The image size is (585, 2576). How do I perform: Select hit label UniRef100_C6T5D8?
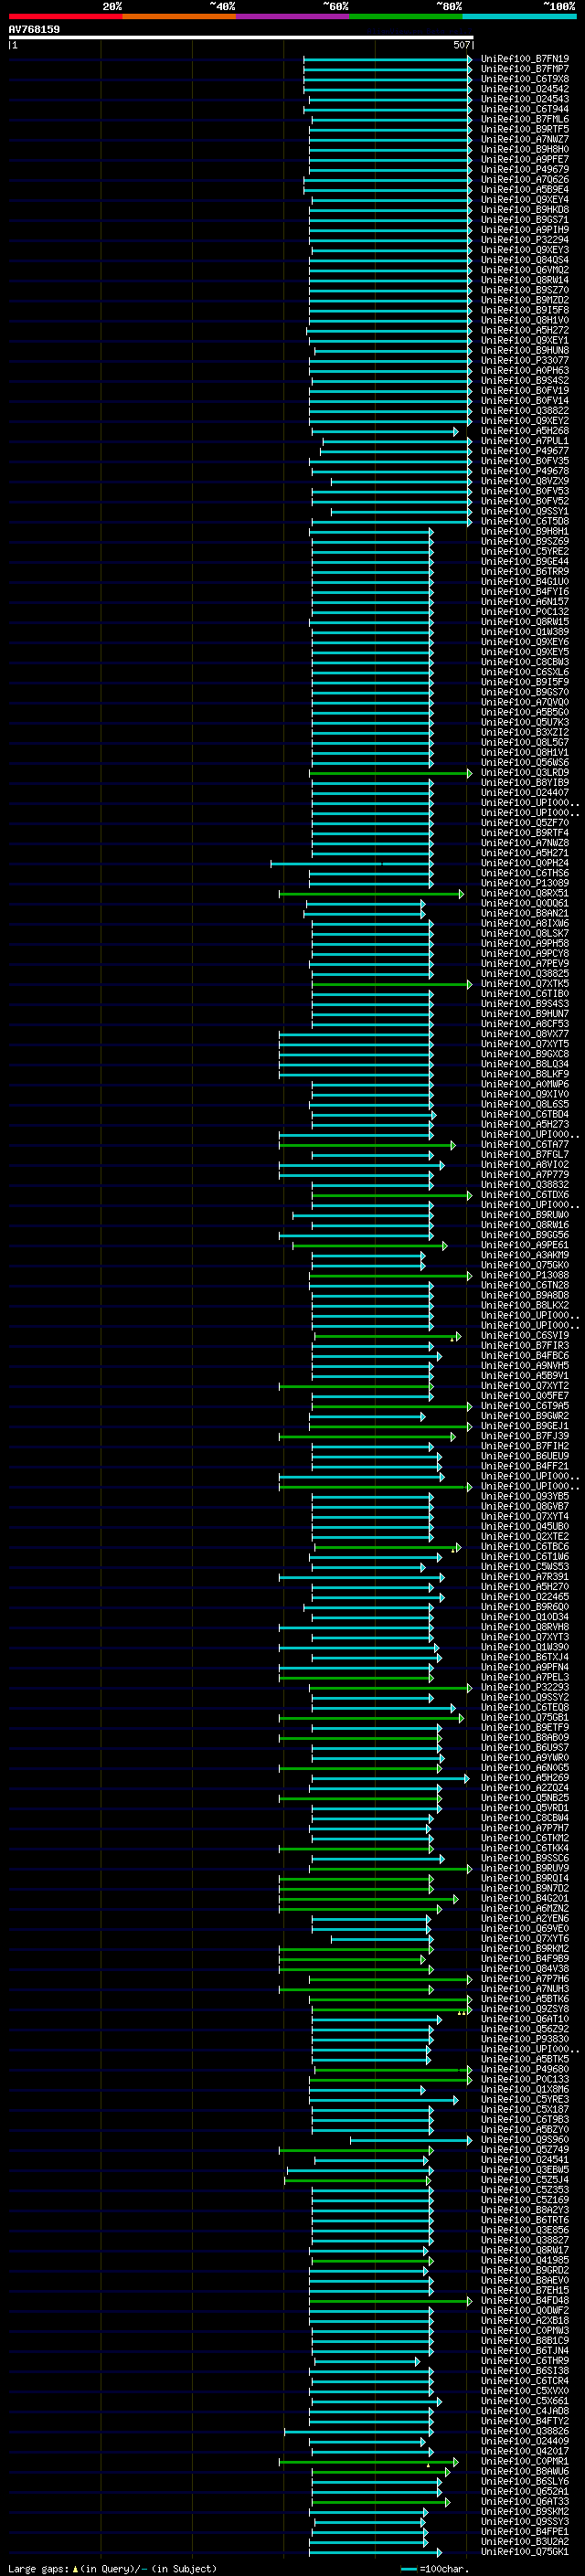(x=525, y=522)
